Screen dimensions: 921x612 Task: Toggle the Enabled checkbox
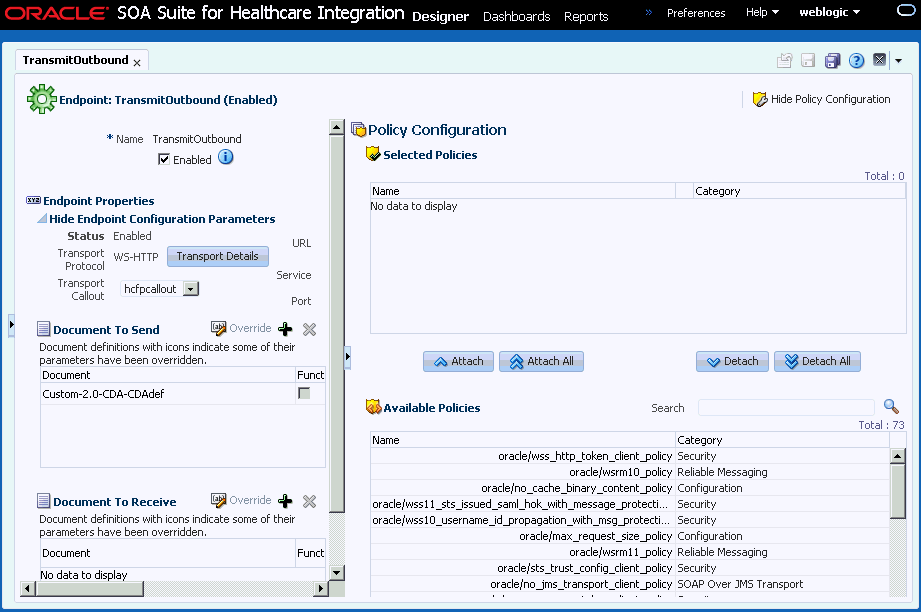164,159
